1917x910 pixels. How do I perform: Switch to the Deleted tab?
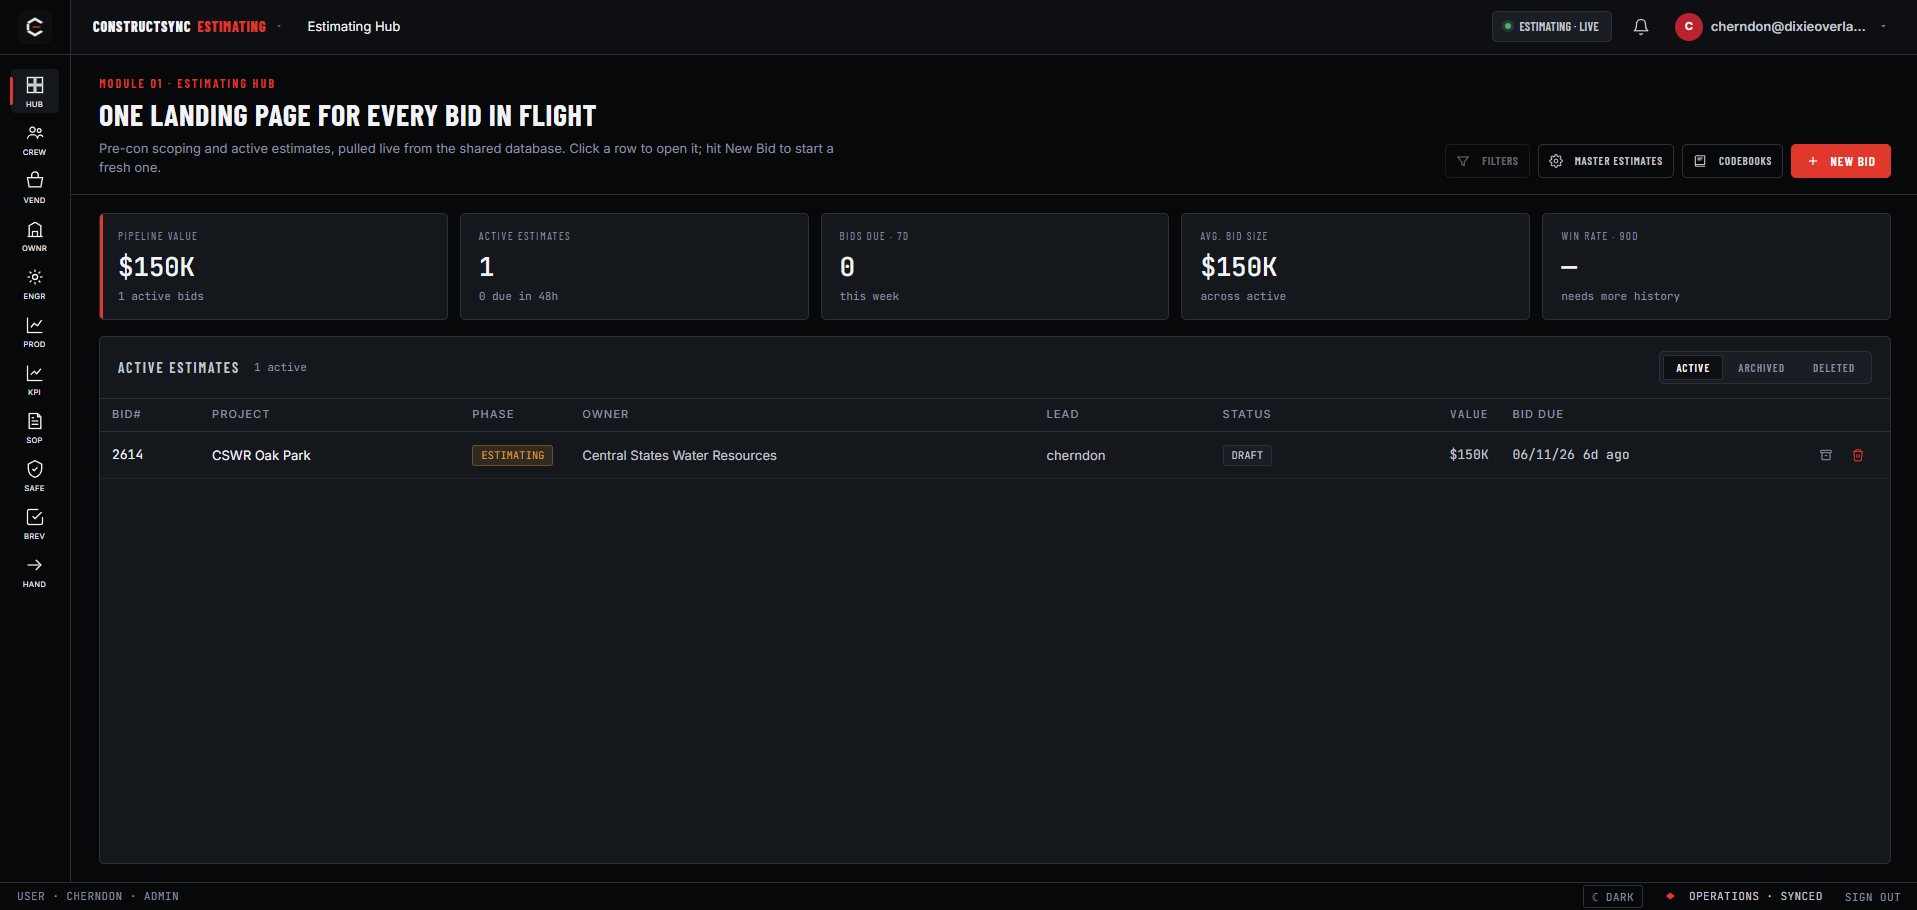tap(1833, 368)
